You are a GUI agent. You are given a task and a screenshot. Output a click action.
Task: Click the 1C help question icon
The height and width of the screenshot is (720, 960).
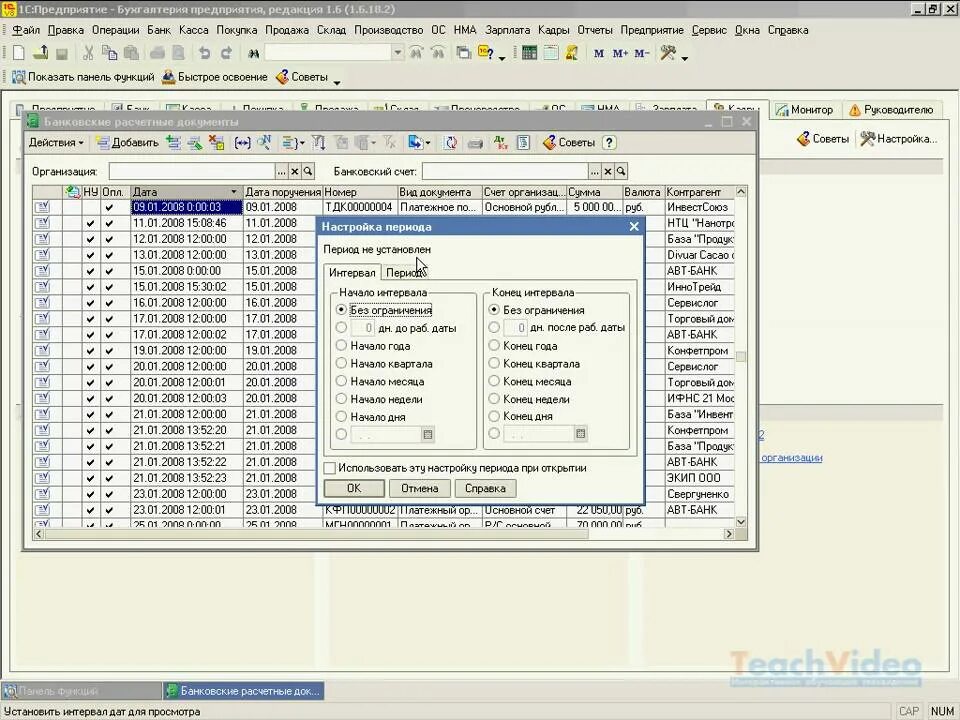click(486, 53)
